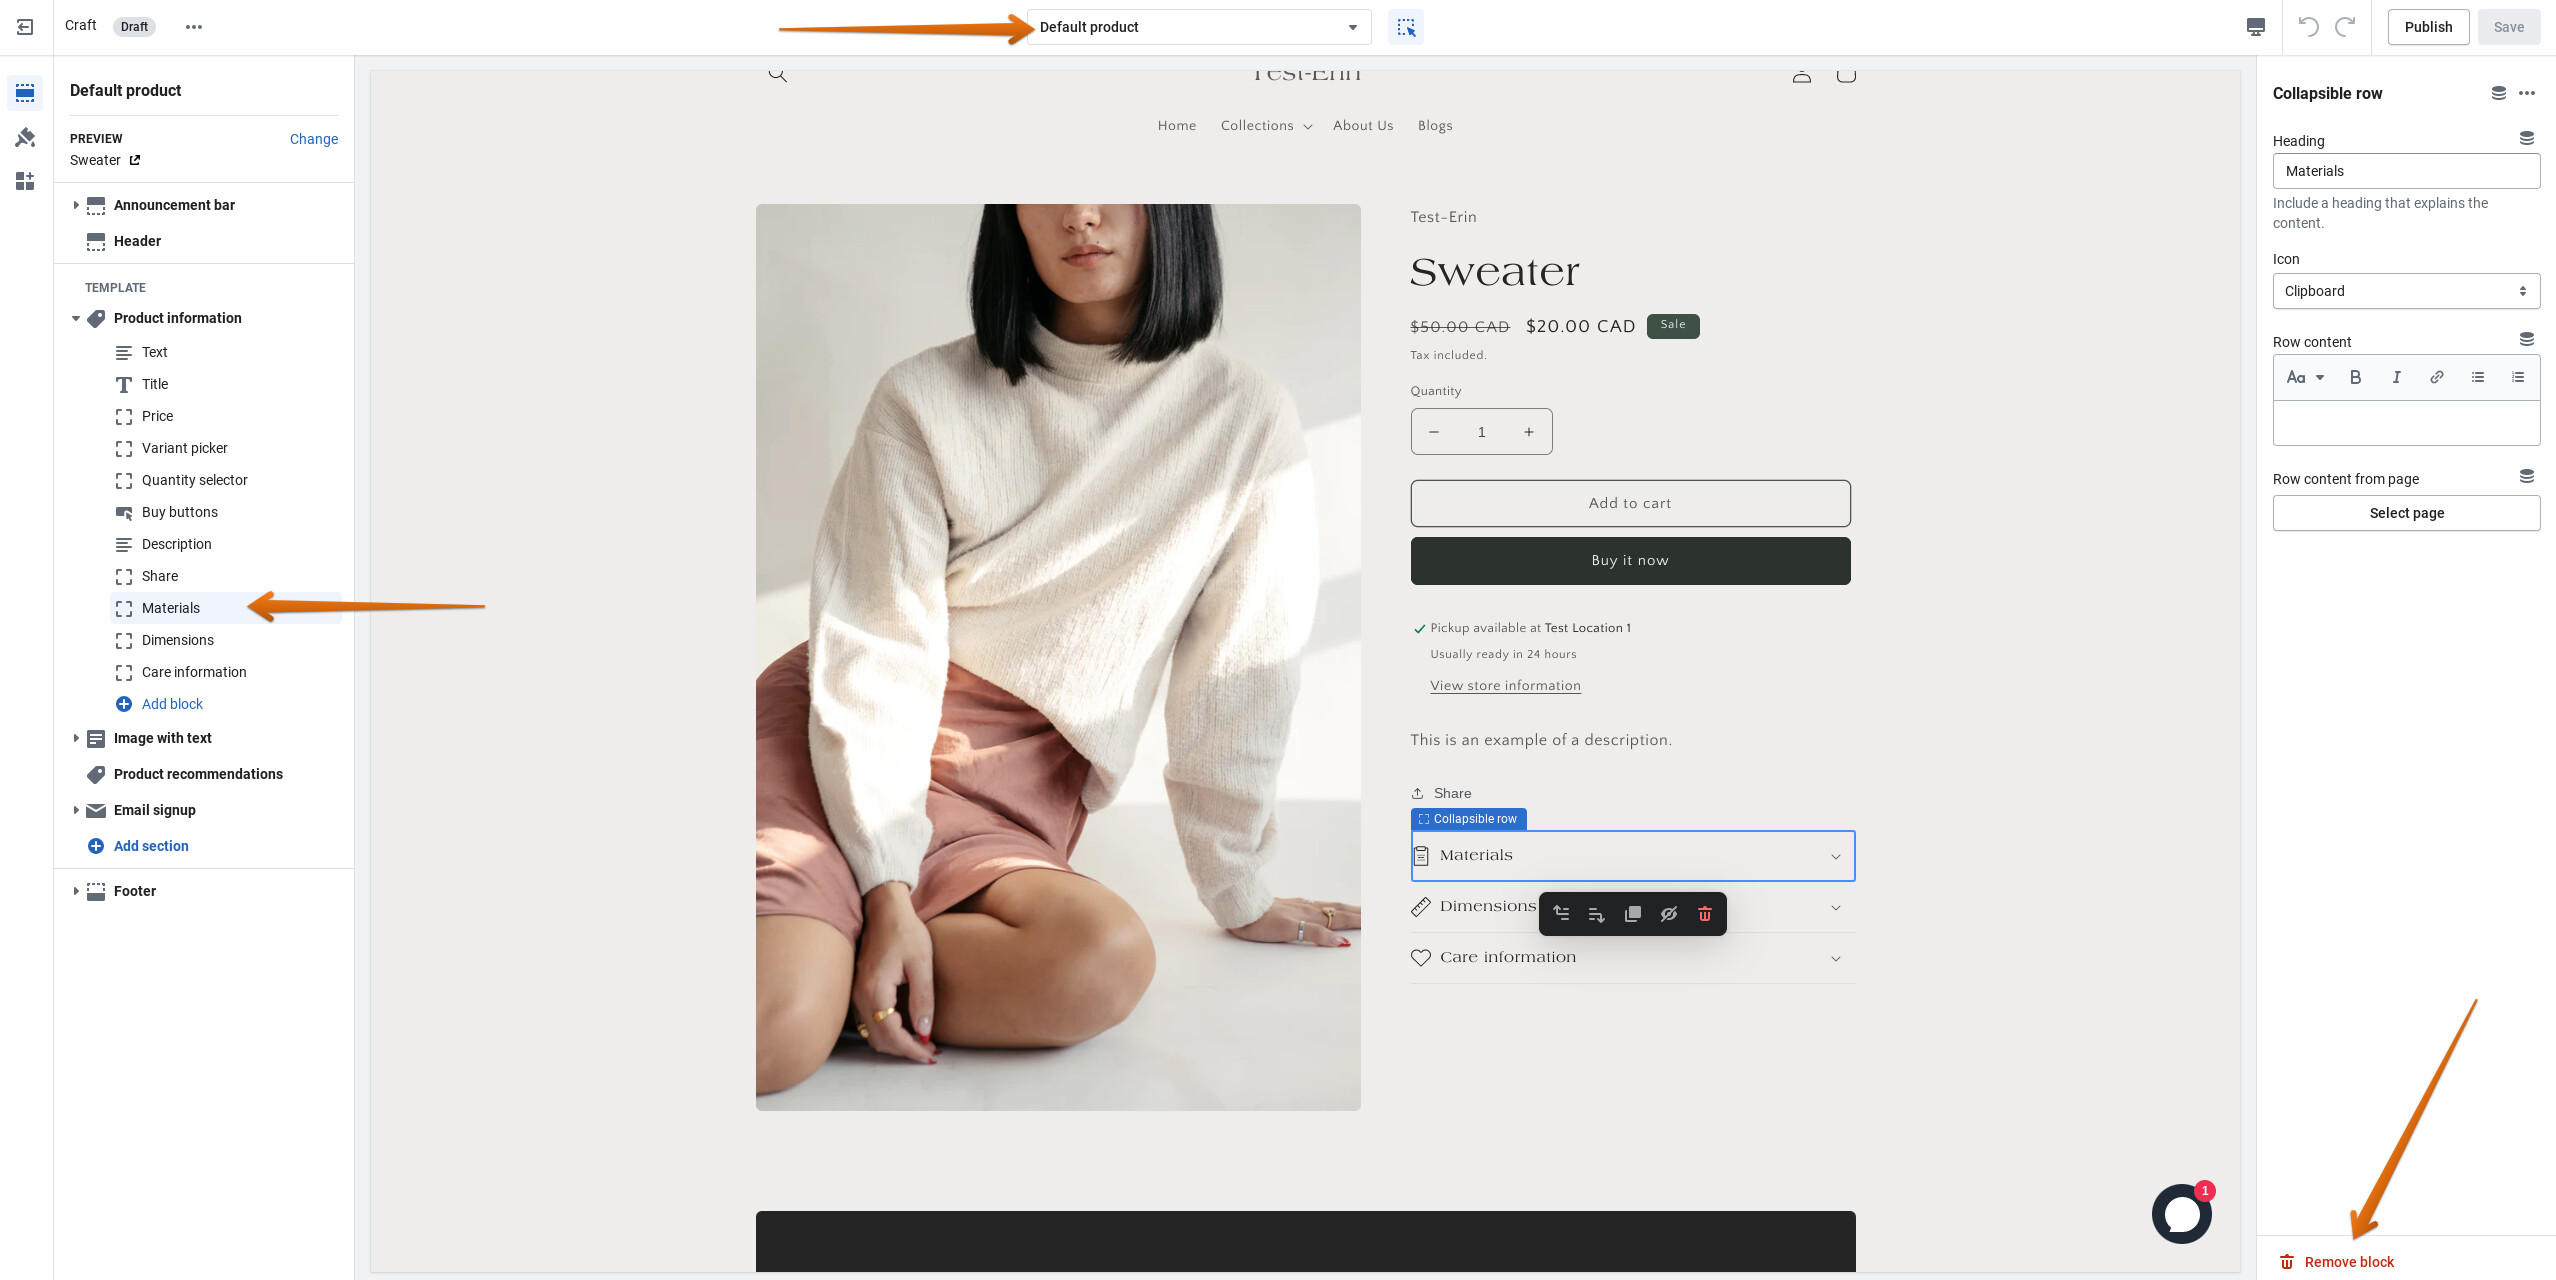The height and width of the screenshot is (1280, 2556).
Task: Click the desktop preview device icon
Action: coord(2255,27)
